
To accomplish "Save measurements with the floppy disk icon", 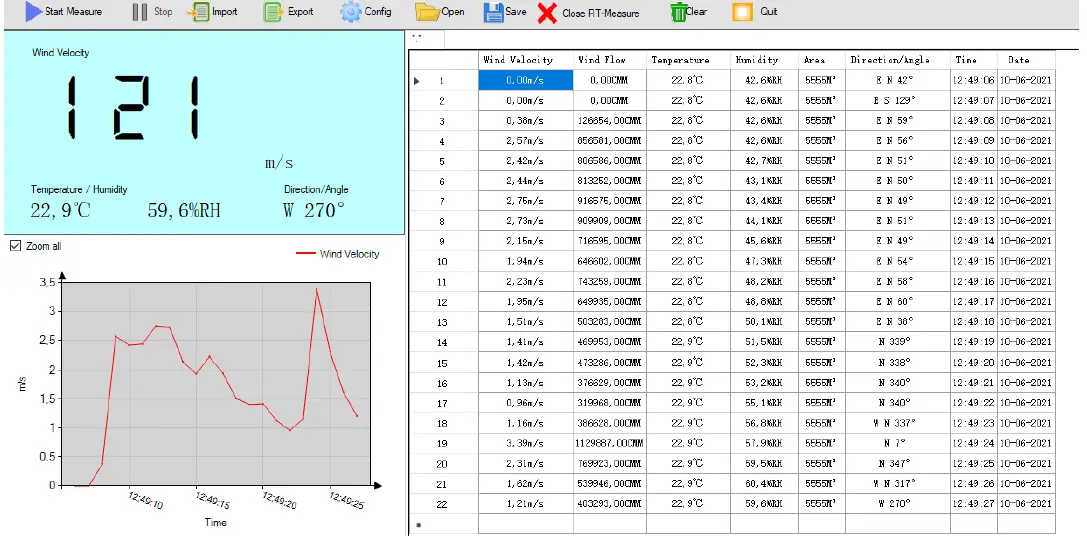I will [493, 12].
